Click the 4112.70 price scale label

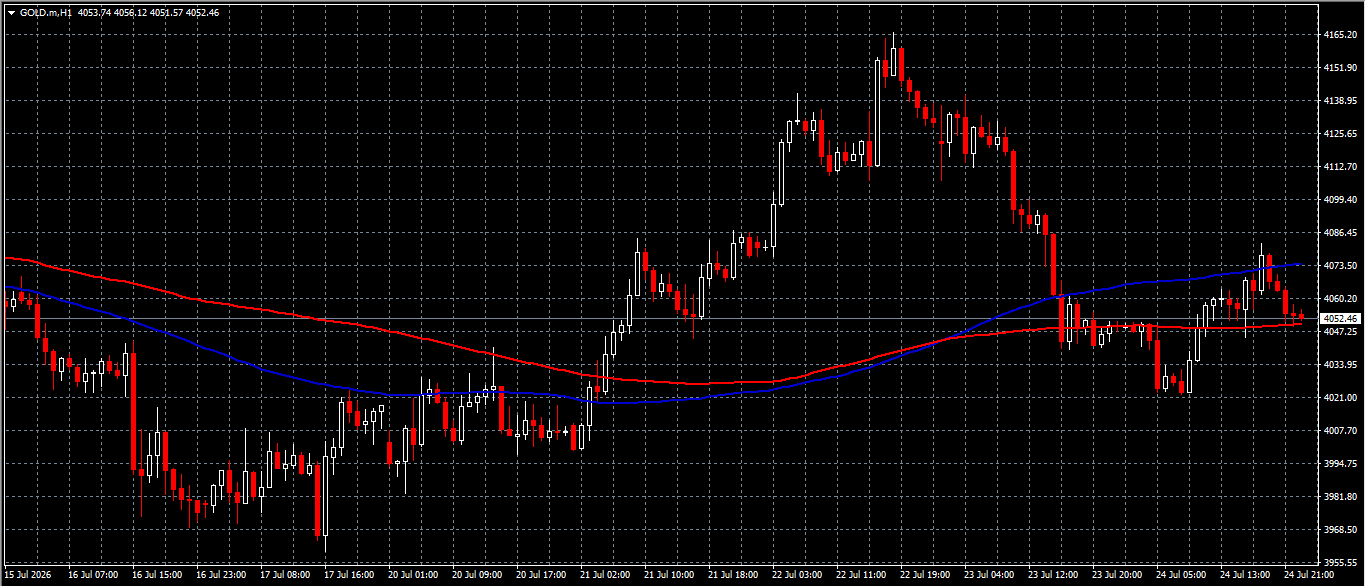1339,166
